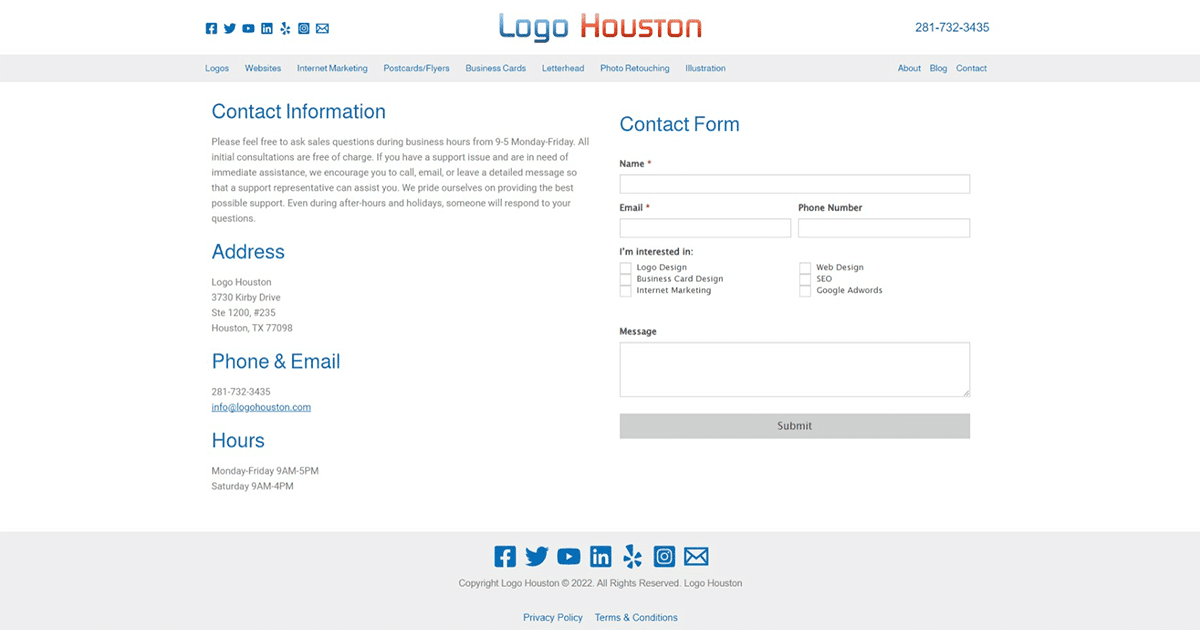Open the Websites navigation menu item
This screenshot has width=1200, height=630.
point(263,68)
